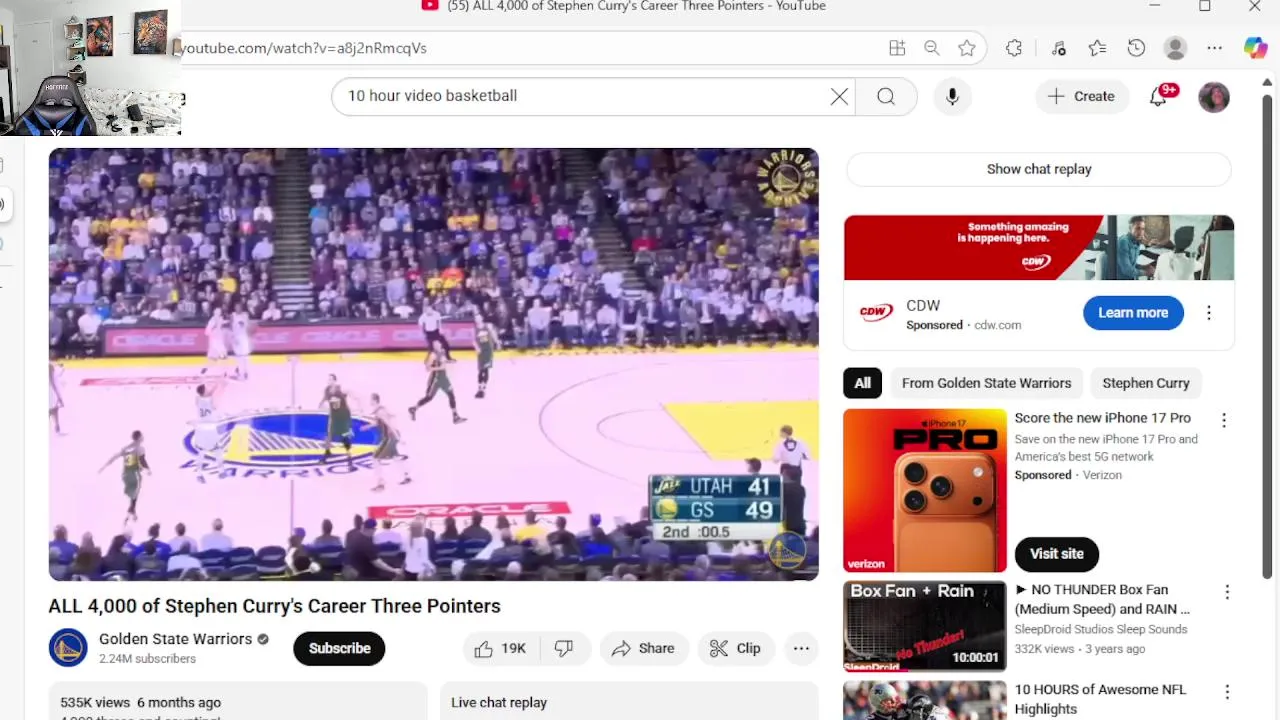Open options for NO THUNDER Box Fan video

click(x=1227, y=592)
